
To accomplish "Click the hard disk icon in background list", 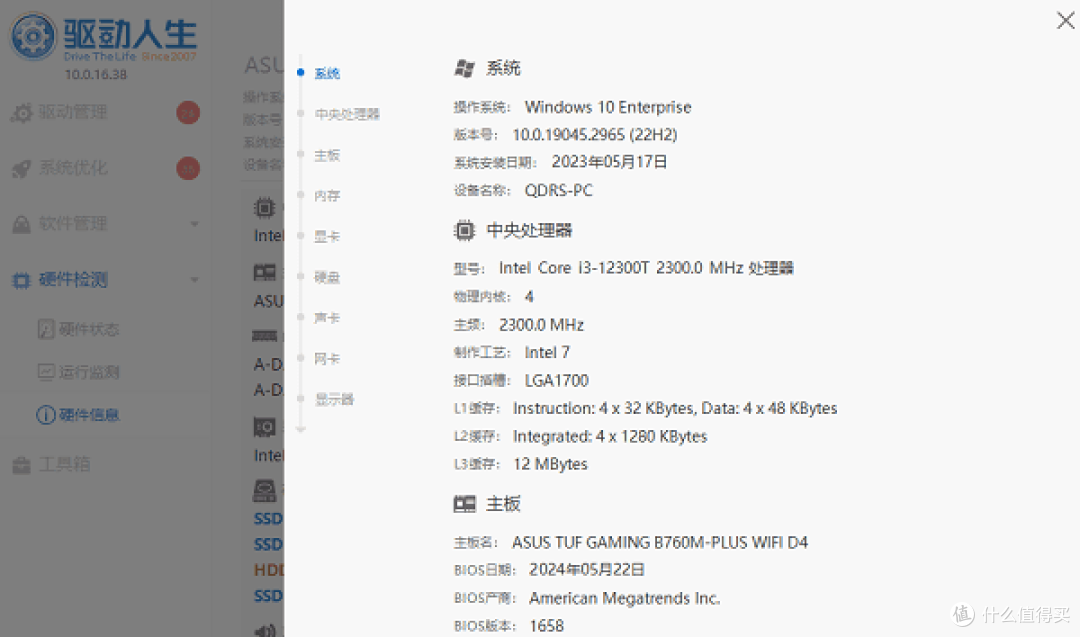I will coord(264,490).
